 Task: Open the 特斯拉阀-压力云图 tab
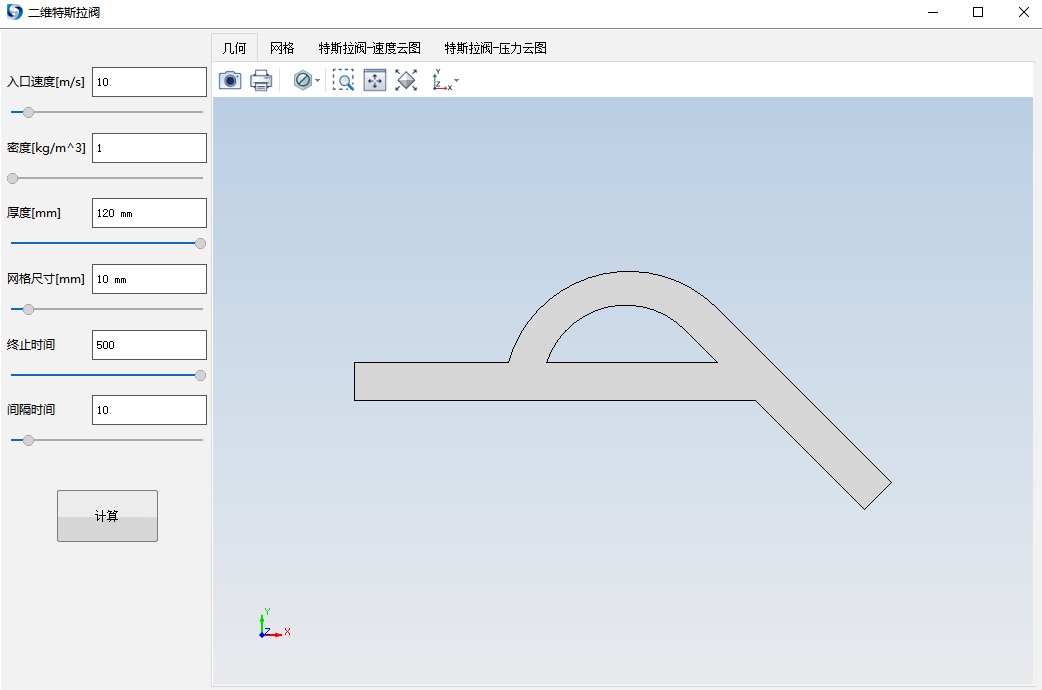[x=495, y=48]
